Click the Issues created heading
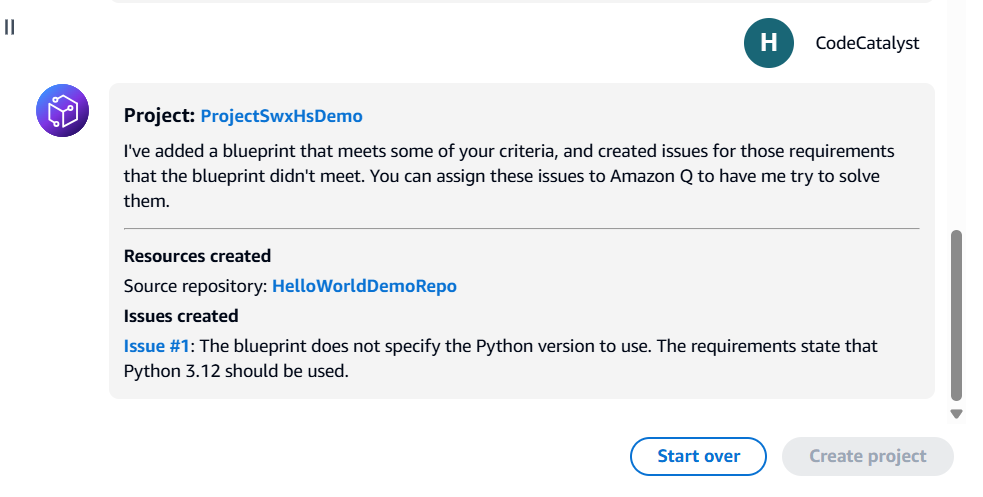The image size is (983, 497). pyautogui.click(x=181, y=316)
